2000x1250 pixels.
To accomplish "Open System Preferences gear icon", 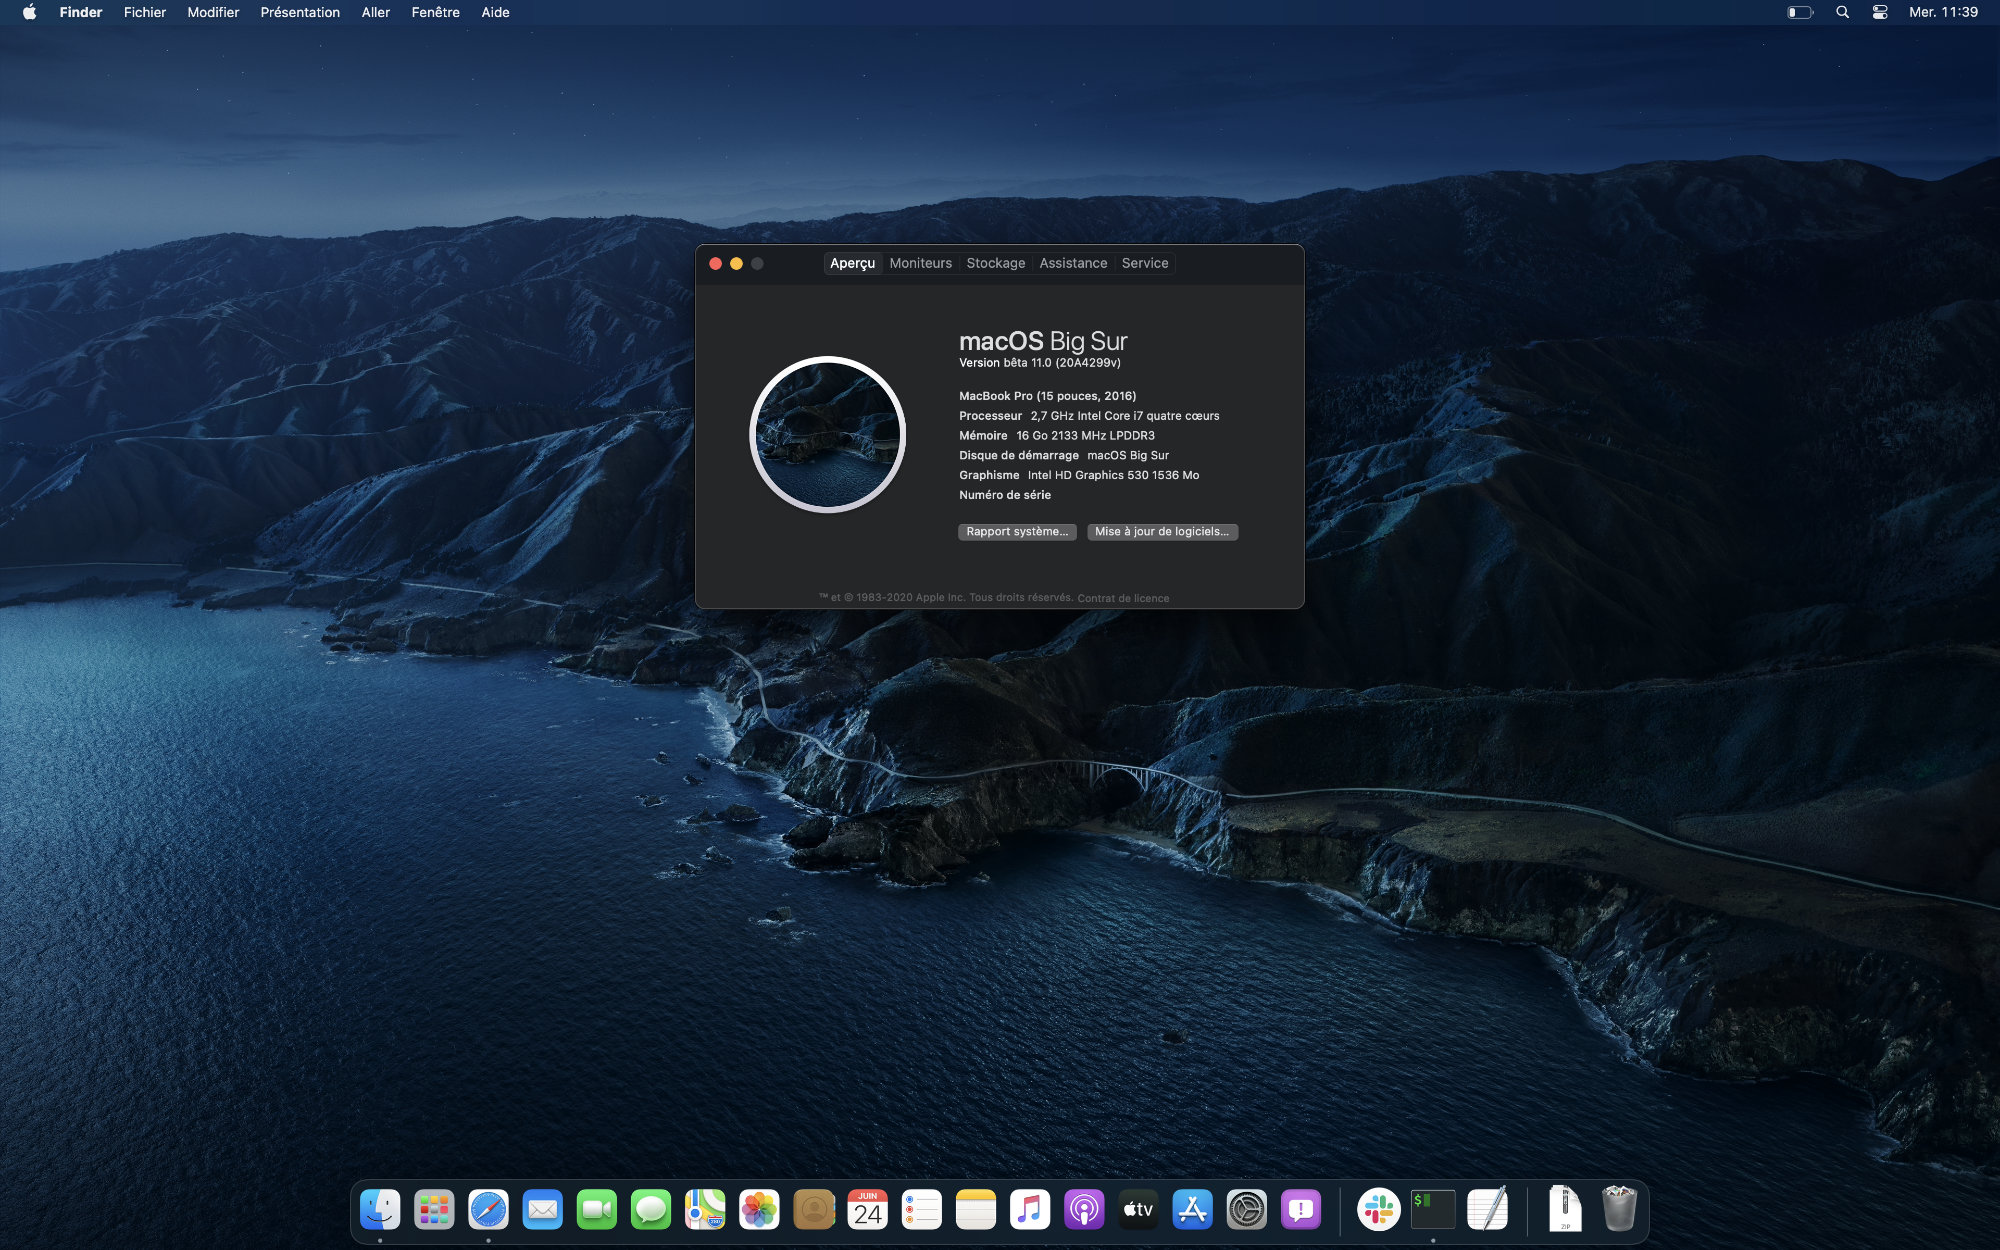I will 1247,1210.
